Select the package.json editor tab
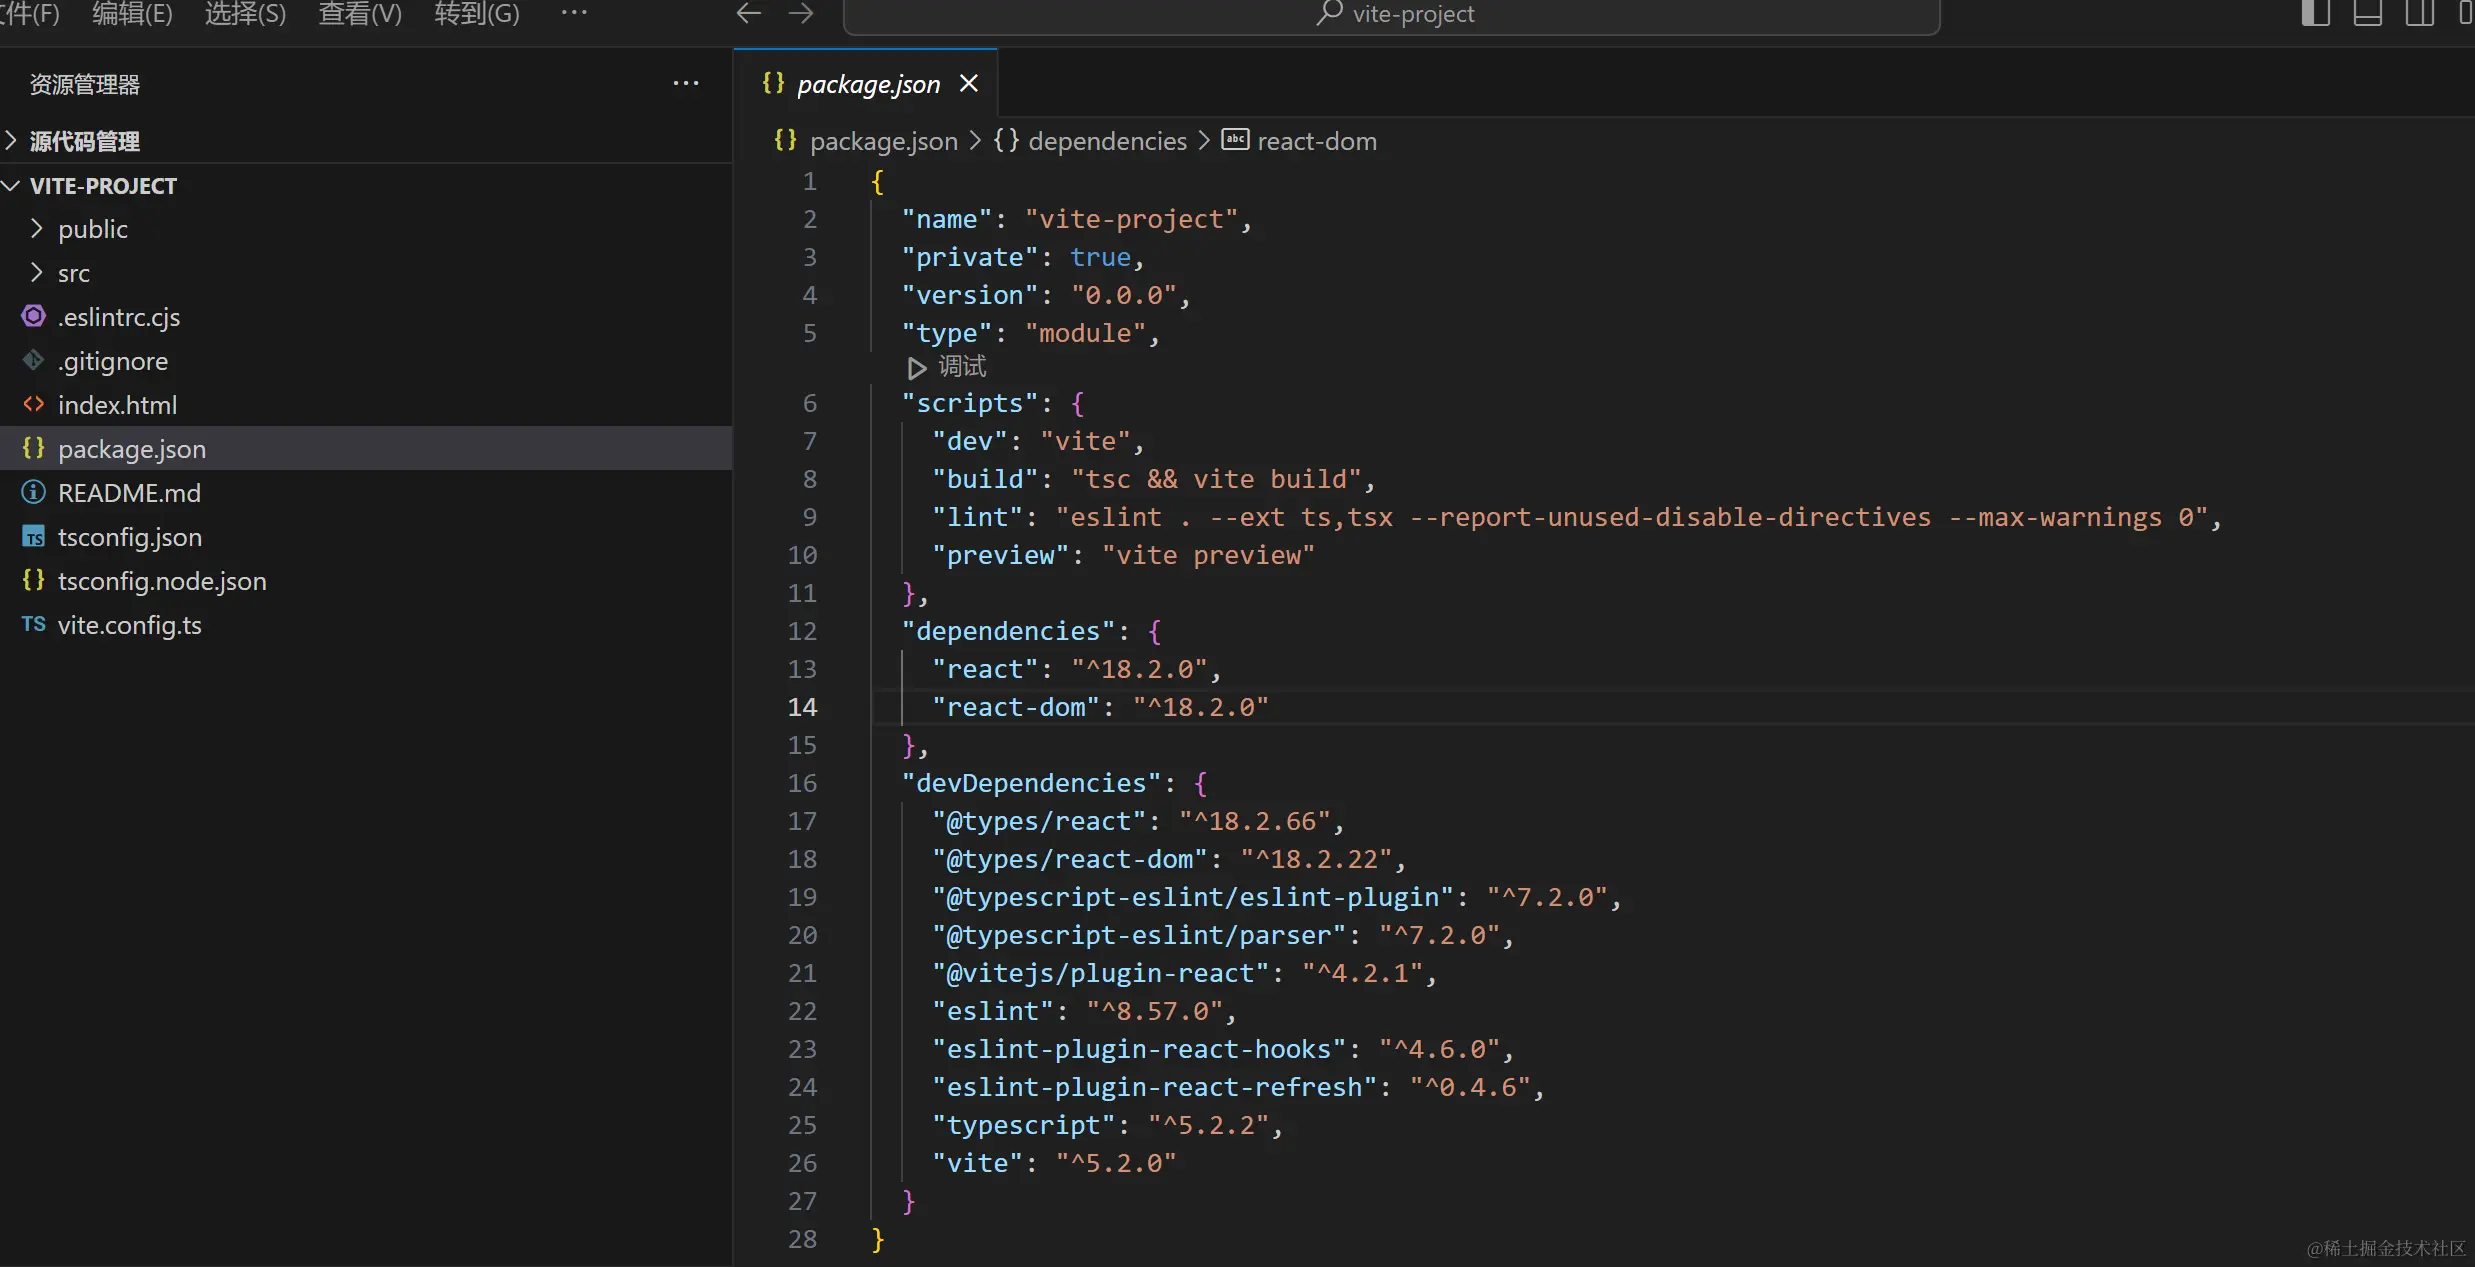This screenshot has width=2475, height=1267. (x=865, y=84)
